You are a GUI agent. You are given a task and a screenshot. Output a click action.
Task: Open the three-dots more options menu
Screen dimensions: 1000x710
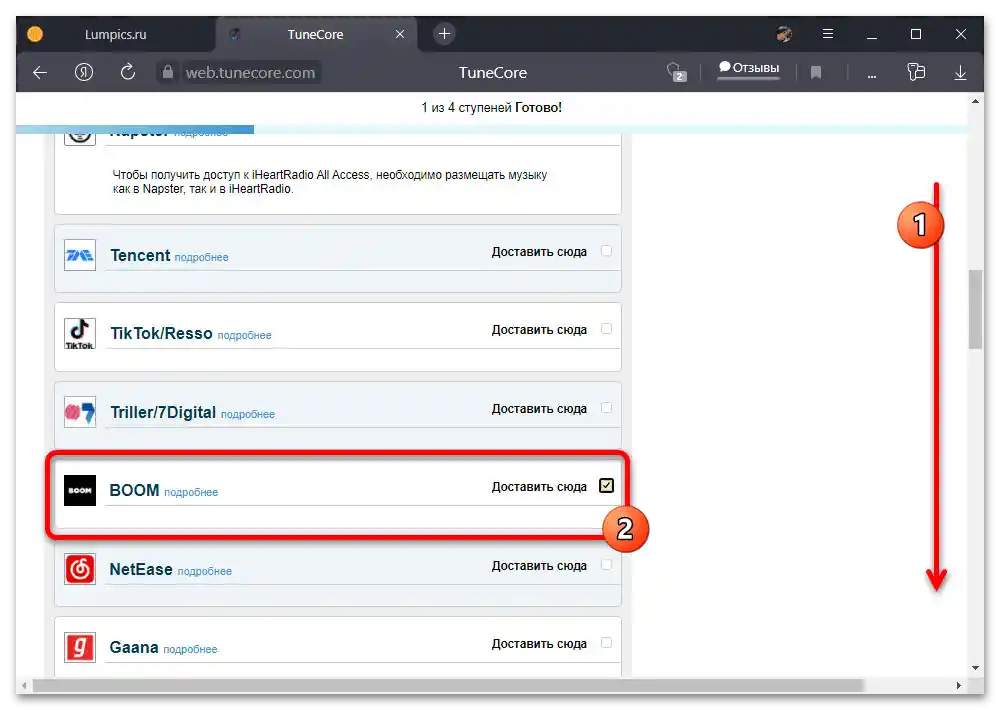(872, 75)
